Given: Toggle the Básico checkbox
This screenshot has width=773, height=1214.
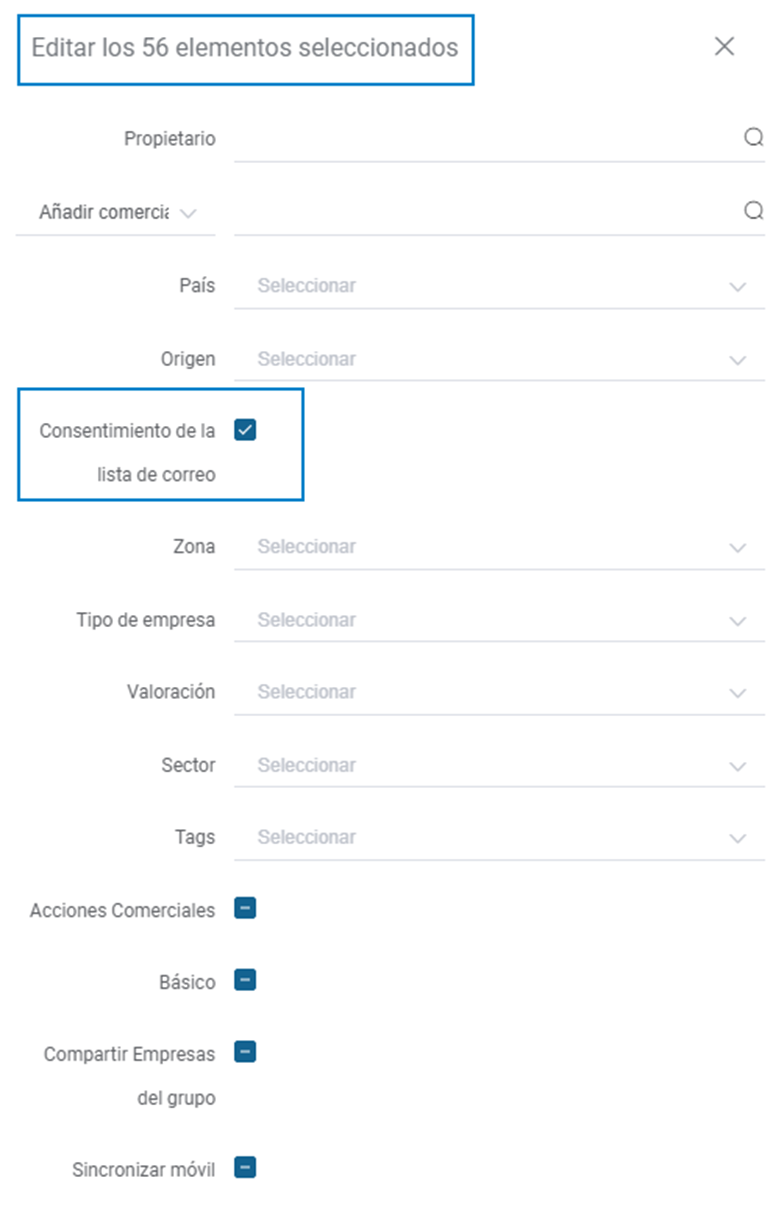Looking at the screenshot, I should click(245, 980).
